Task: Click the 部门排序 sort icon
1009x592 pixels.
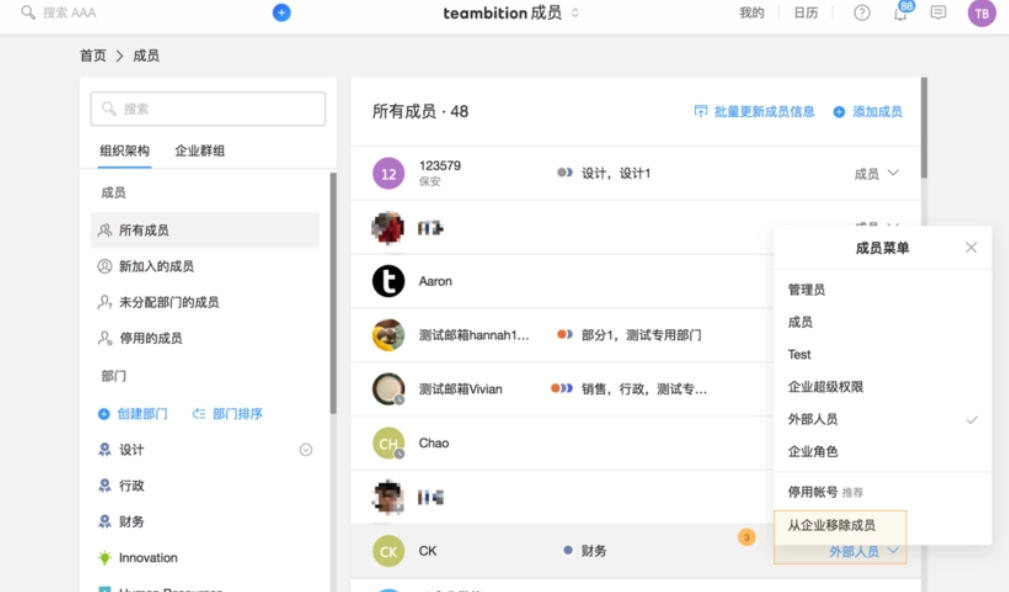Action: click(x=199, y=414)
